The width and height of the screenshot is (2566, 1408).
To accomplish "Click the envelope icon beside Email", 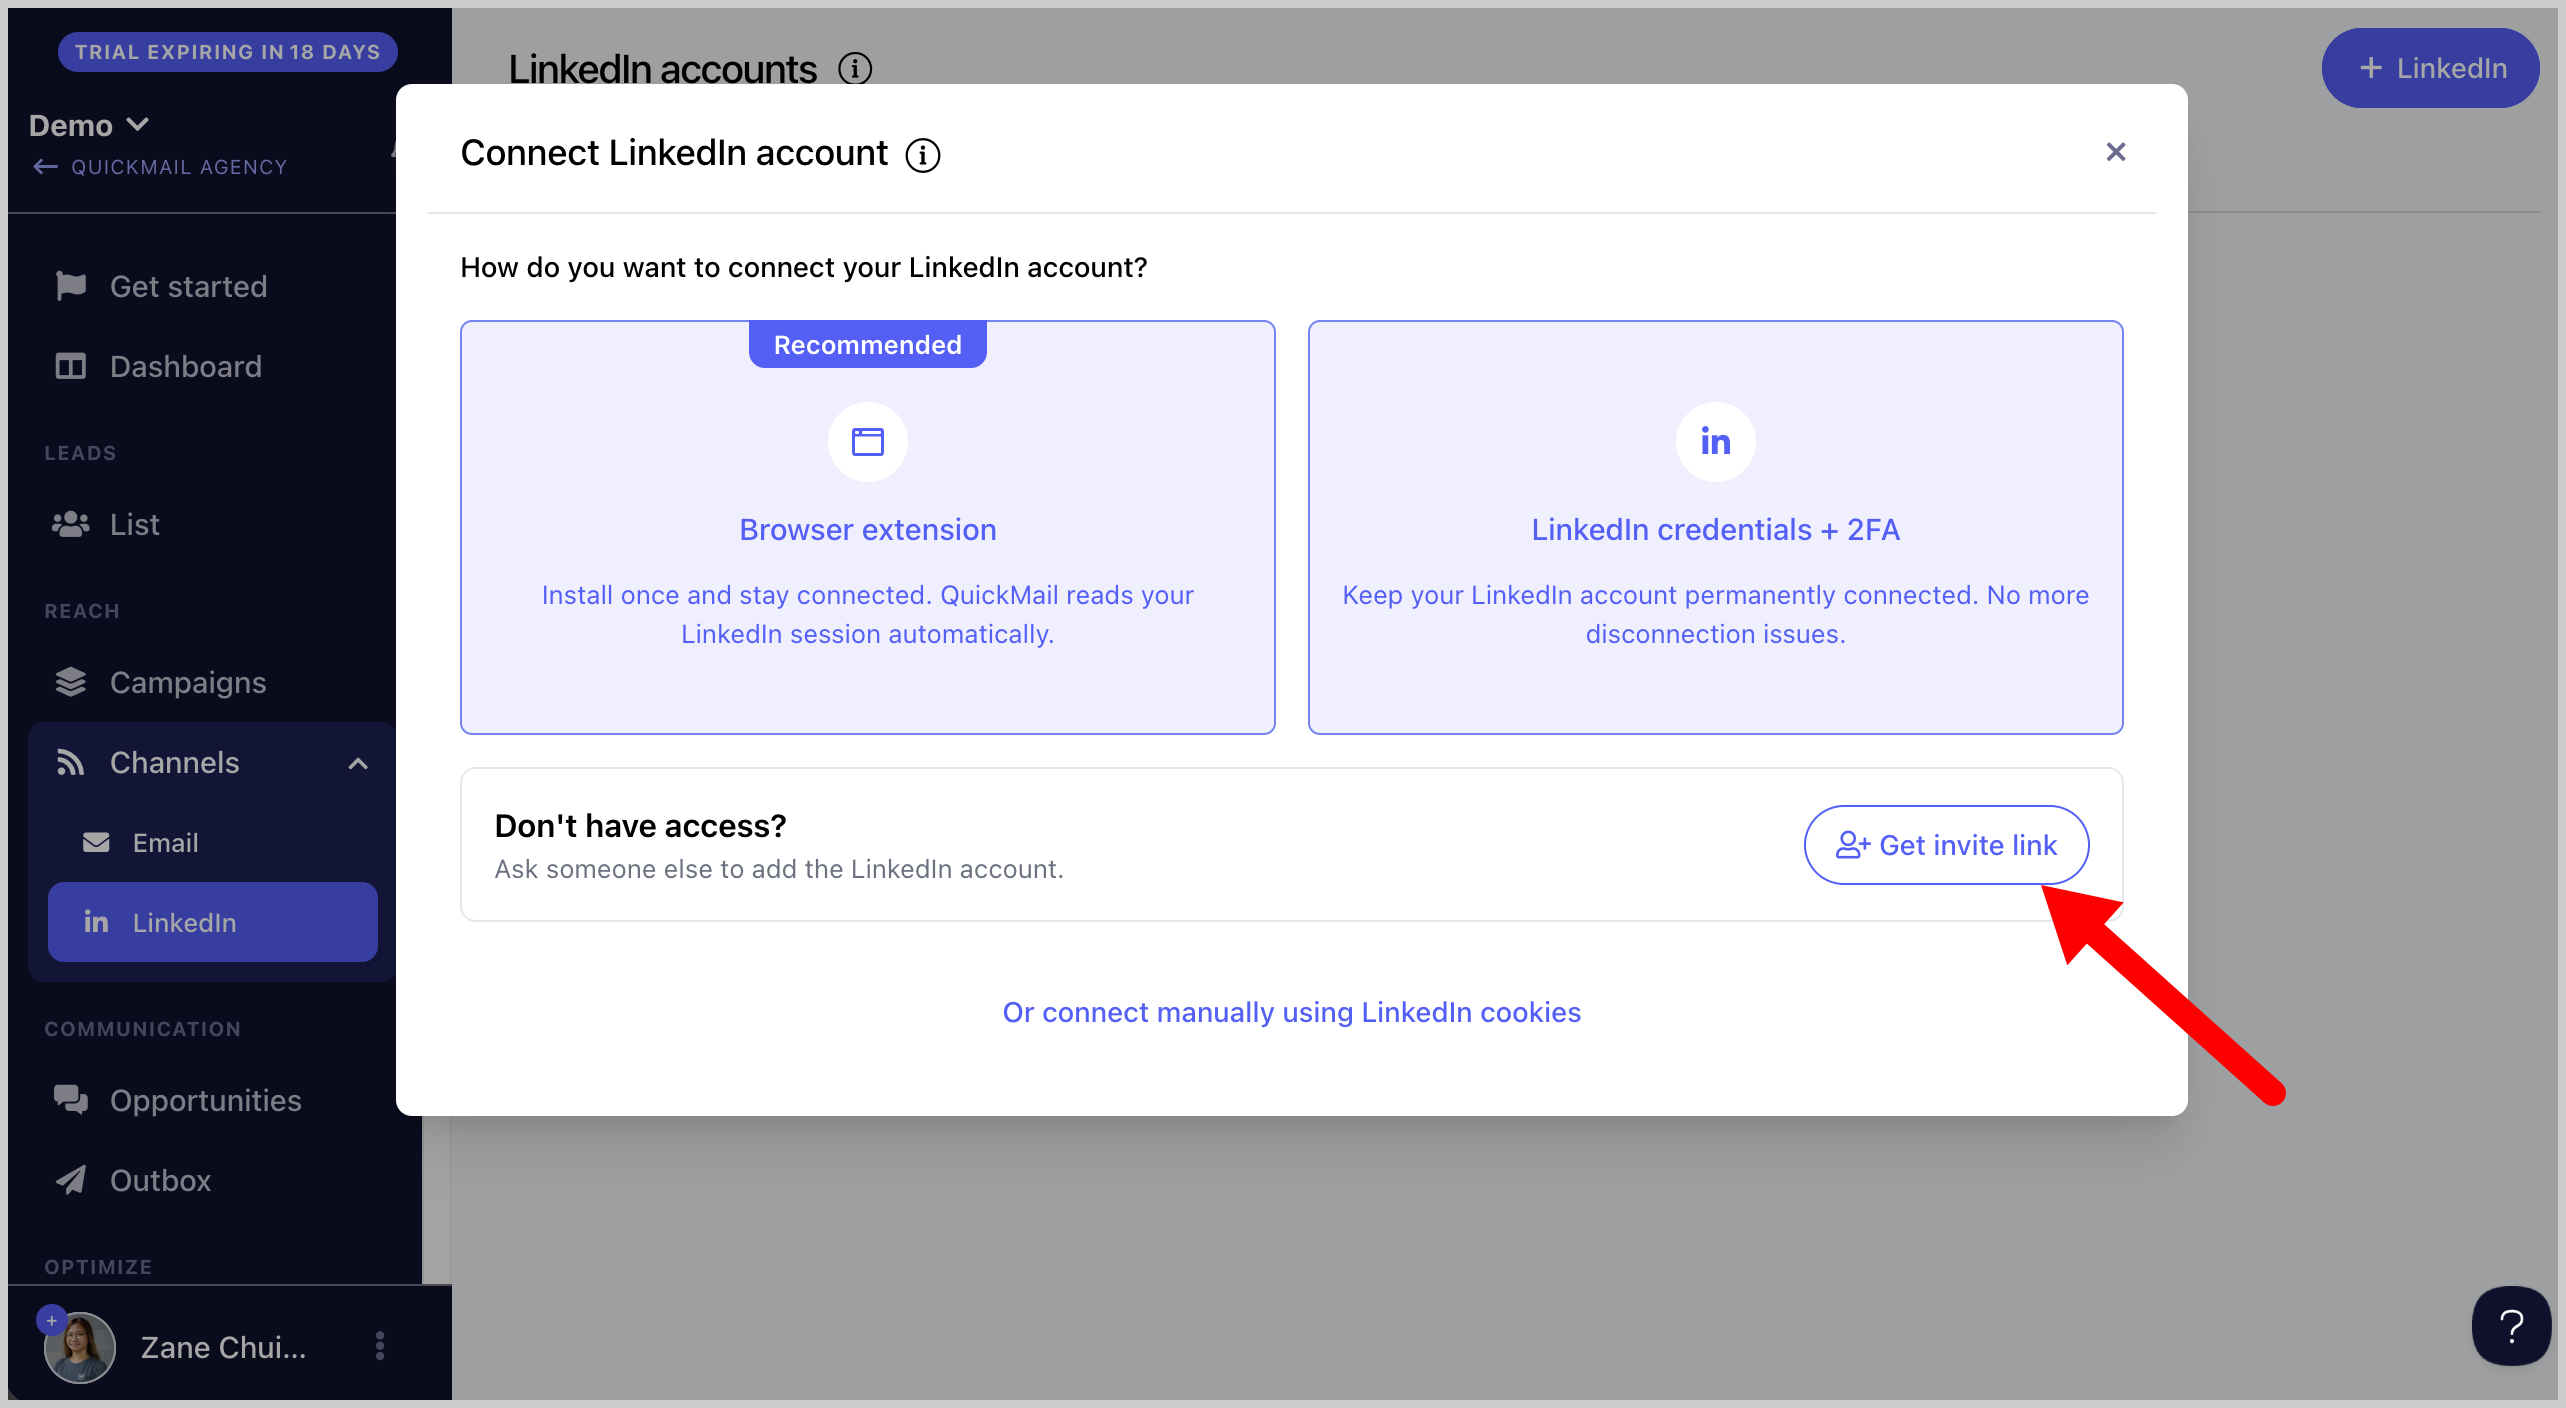I will 96,843.
